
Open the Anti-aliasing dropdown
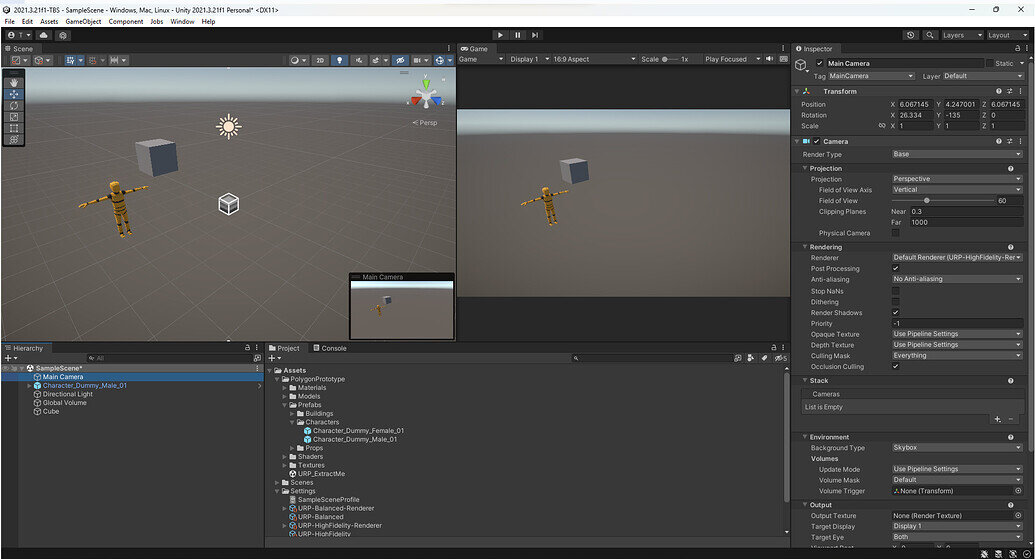[956, 279]
